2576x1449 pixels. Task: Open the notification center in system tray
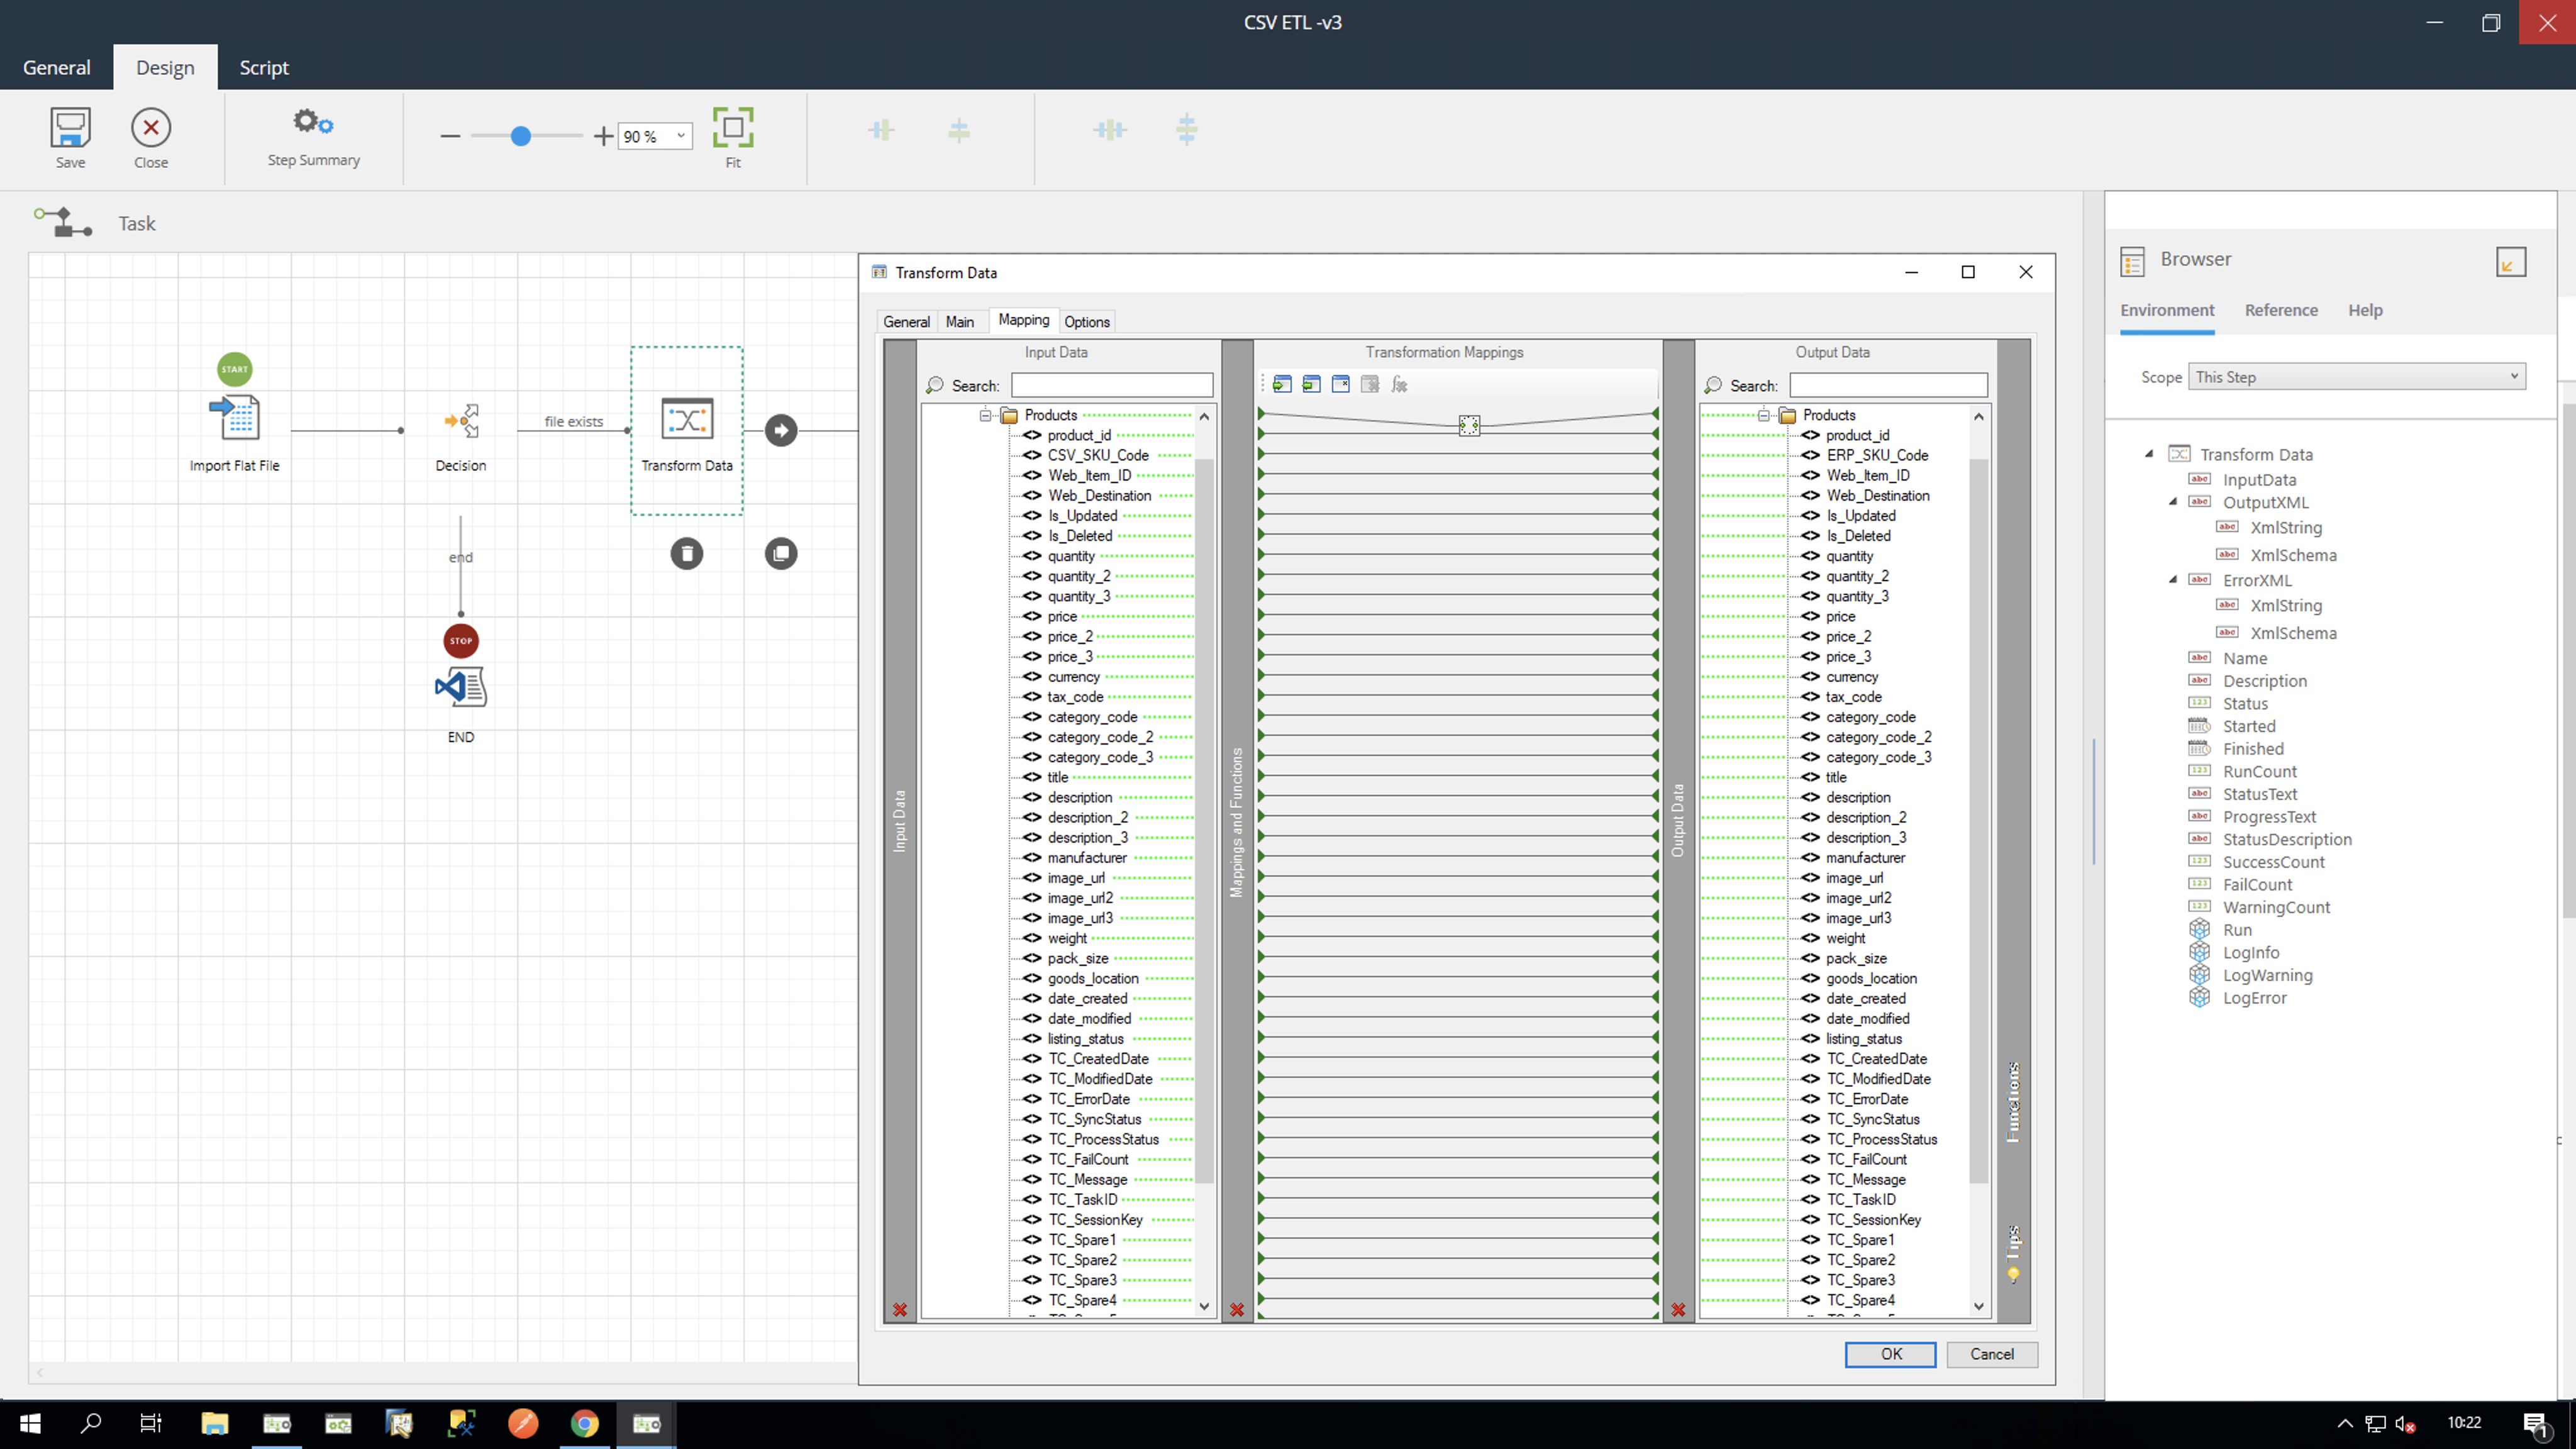(x=2536, y=1424)
